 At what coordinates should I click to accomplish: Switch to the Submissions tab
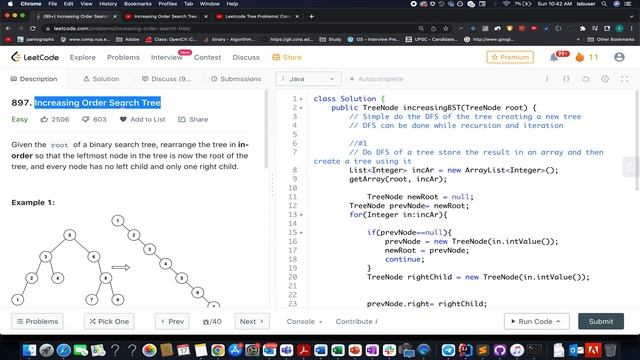click(x=236, y=79)
